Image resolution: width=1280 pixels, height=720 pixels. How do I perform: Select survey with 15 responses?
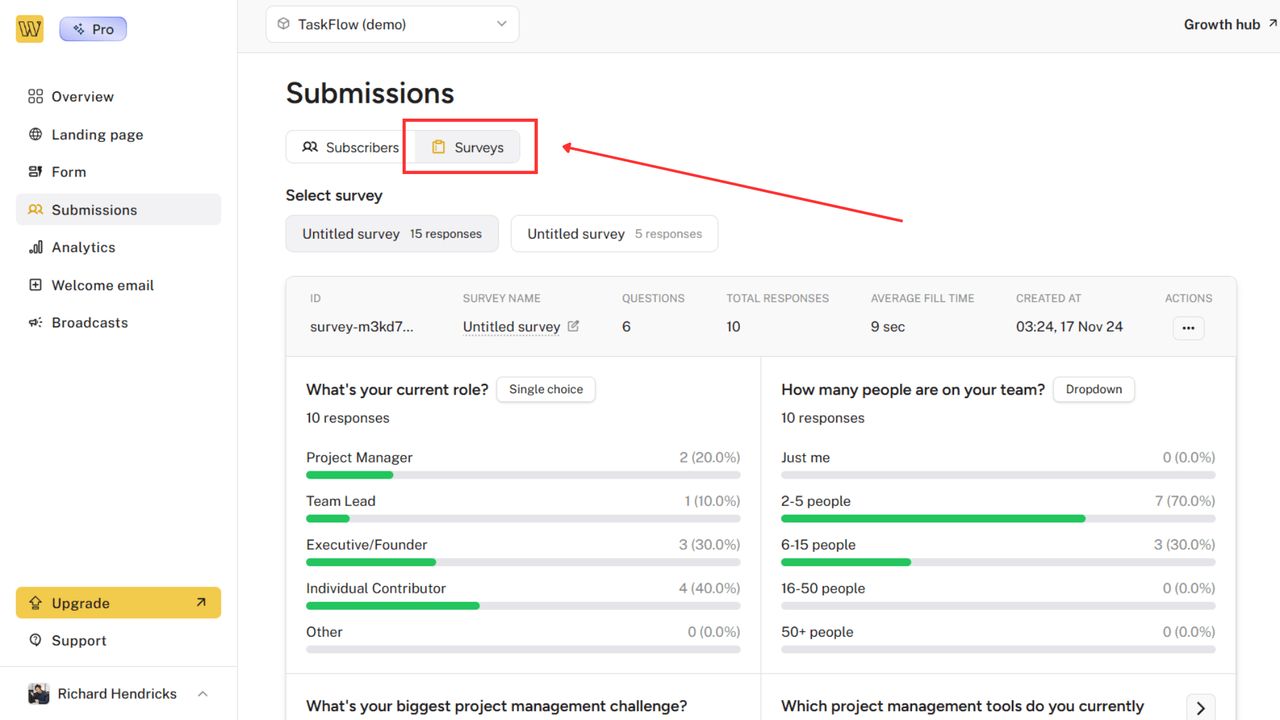[392, 234]
